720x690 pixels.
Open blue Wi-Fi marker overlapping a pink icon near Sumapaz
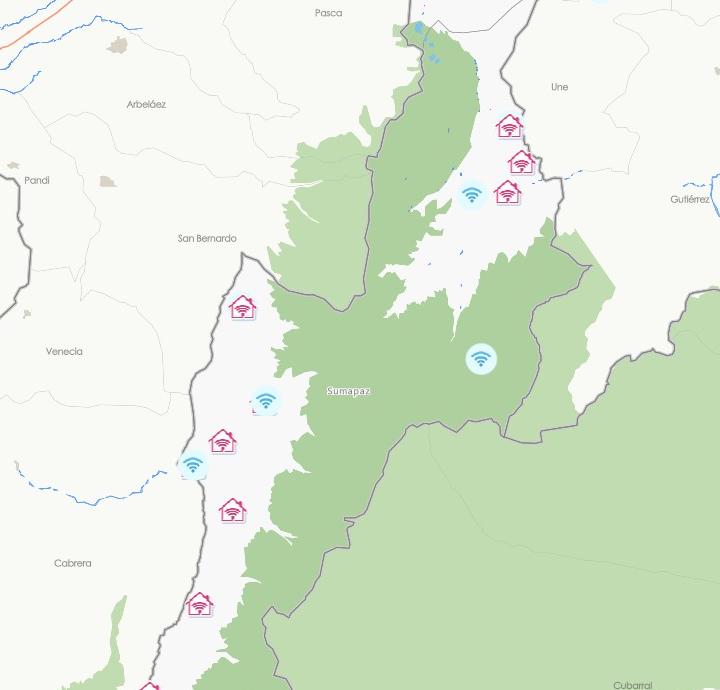click(265, 401)
